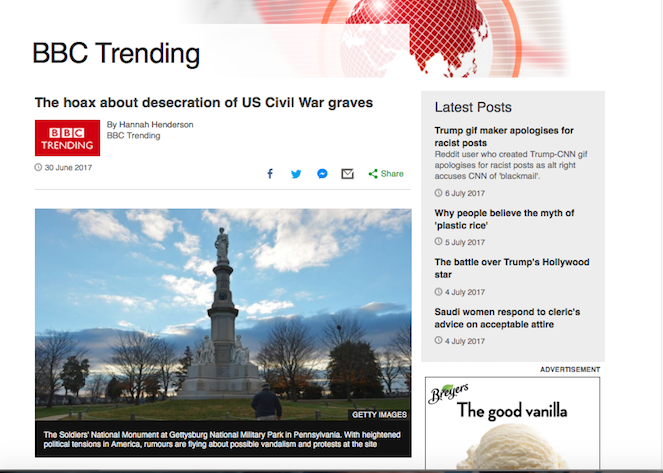Open the Breyers 'The good vanilla' advertisement

[x=512, y=423]
